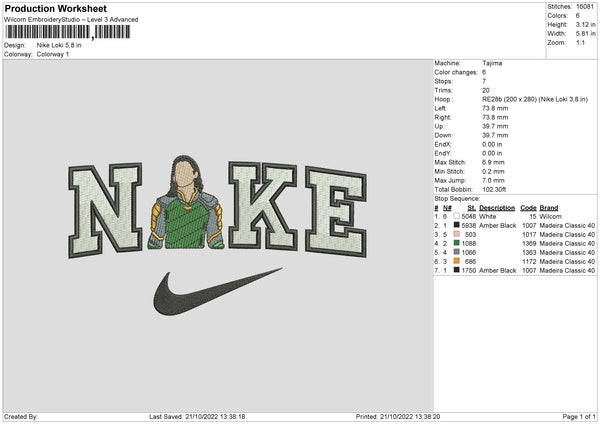Select the 'Code' column header
The height and width of the screenshot is (424, 600).
pos(528,208)
